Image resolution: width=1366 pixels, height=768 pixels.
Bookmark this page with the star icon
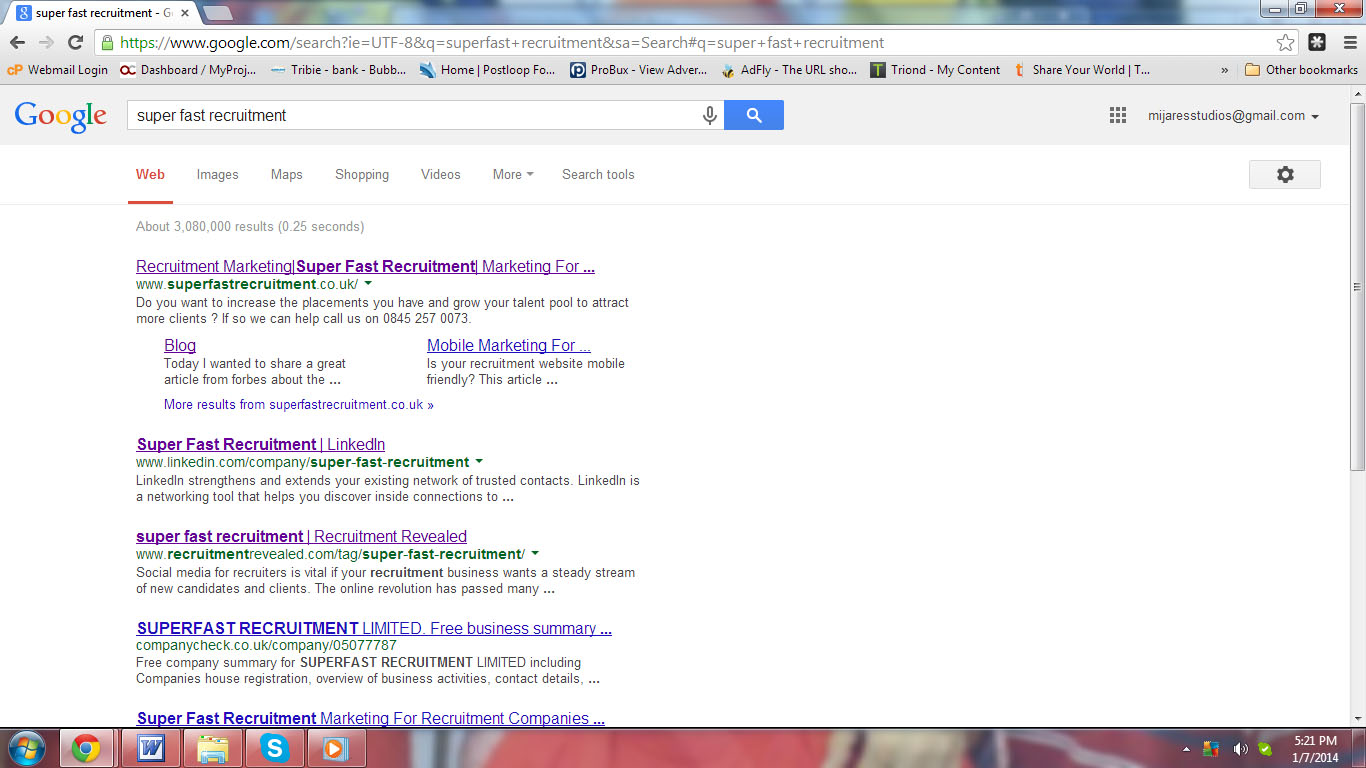click(x=1286, y=43)
